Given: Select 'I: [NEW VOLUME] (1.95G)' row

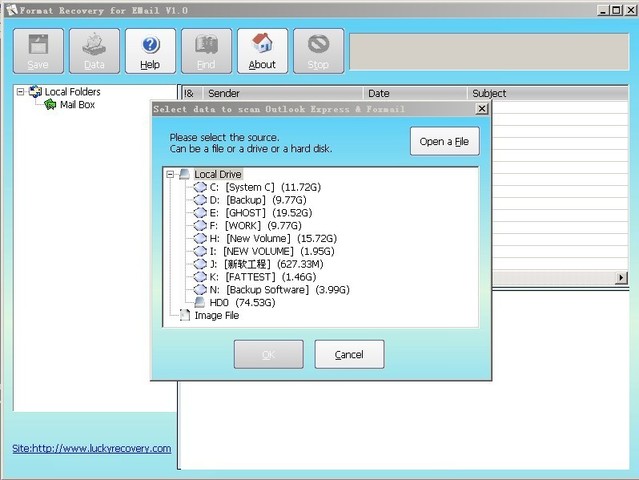Looking at the screenshot, I should pos(272,251).
